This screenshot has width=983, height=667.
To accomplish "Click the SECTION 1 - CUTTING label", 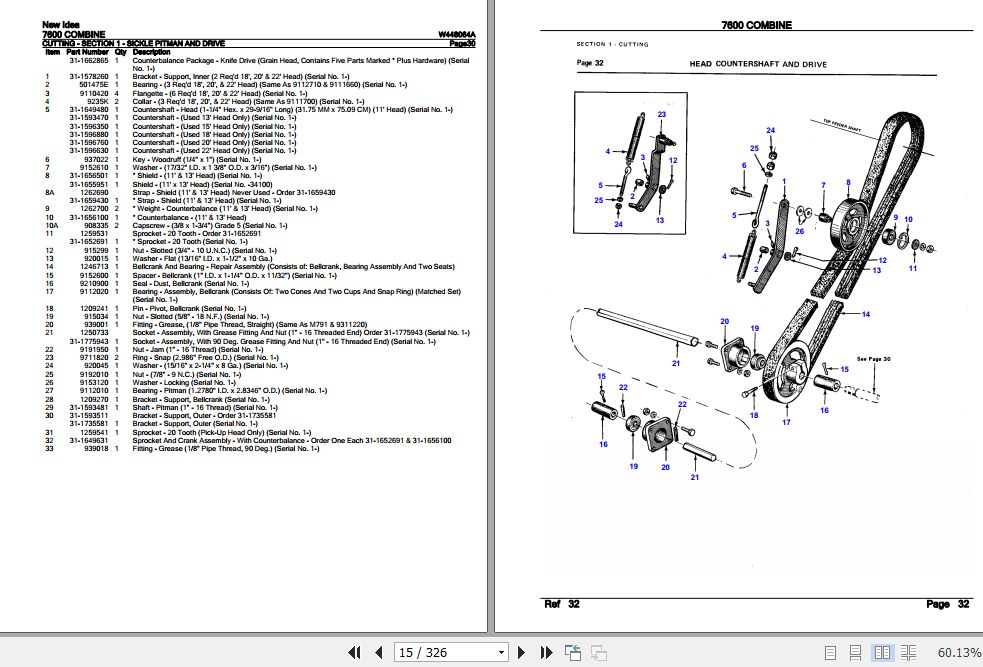I will [x=611, y=44].
